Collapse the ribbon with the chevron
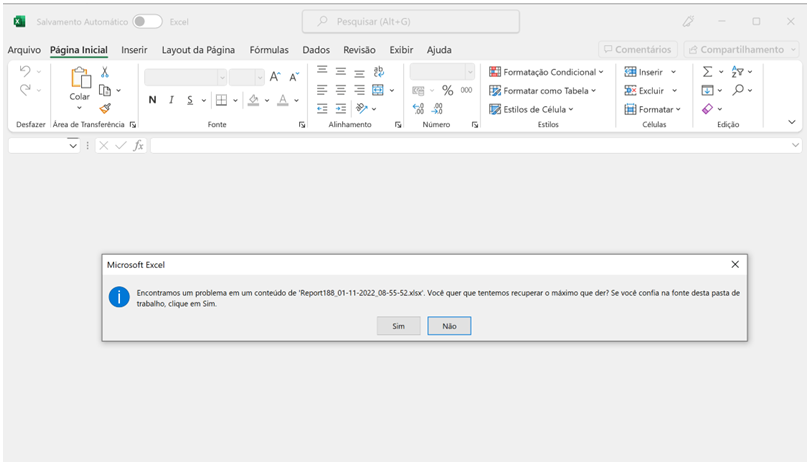 [x=791, y=122]
